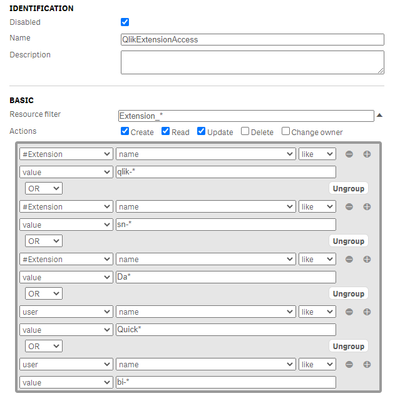Enable the Change owner checkbox
Viewport: 400px width, 399px height.
click(285, 131)
